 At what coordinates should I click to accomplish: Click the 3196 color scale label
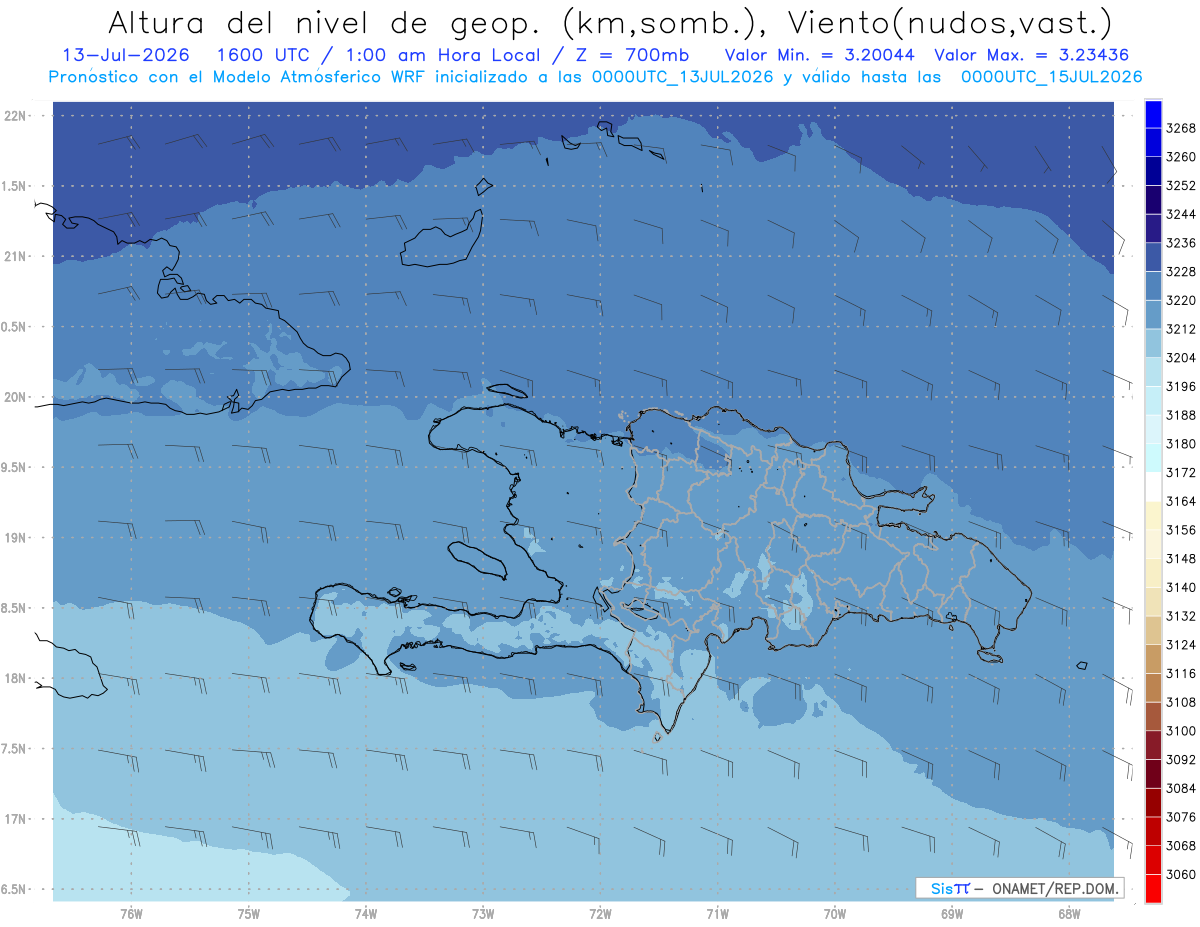click(x=1180, y=387)
